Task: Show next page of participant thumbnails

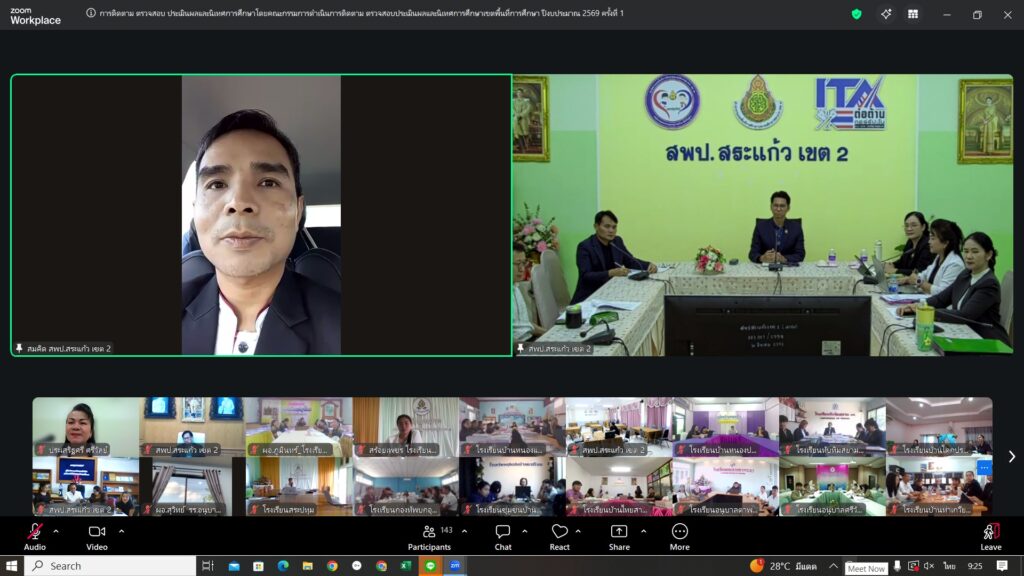Action: (x=1011, y=456)
